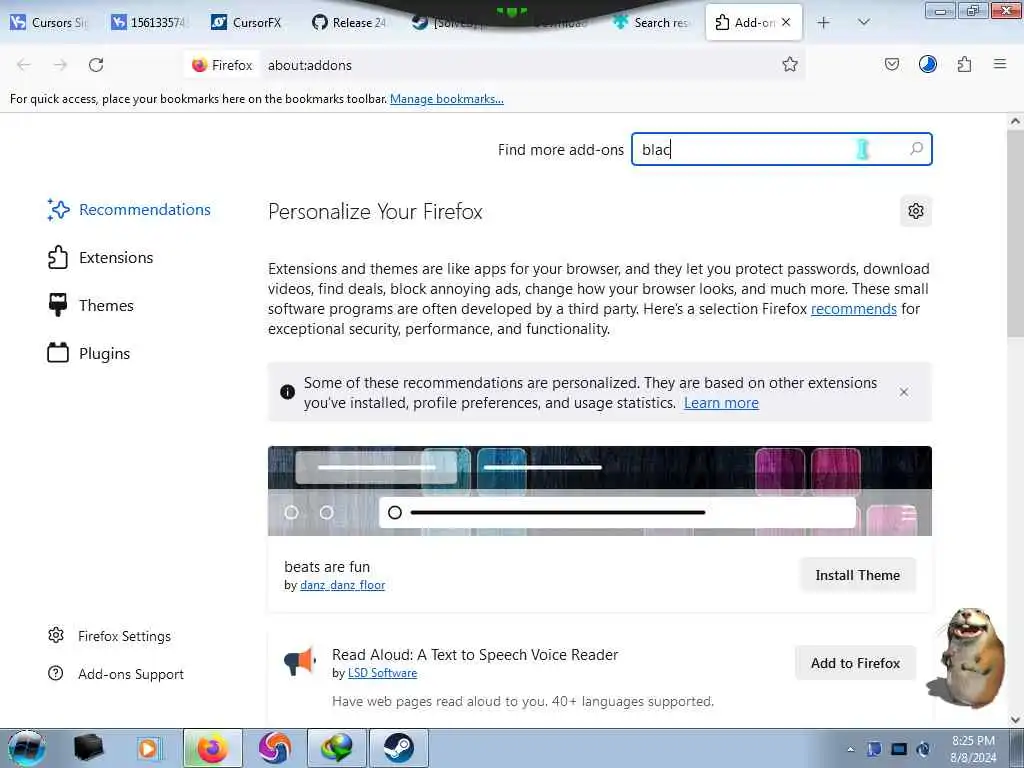Show hidden system tray icons
The image size is (1024, 768).
(850, 749)
